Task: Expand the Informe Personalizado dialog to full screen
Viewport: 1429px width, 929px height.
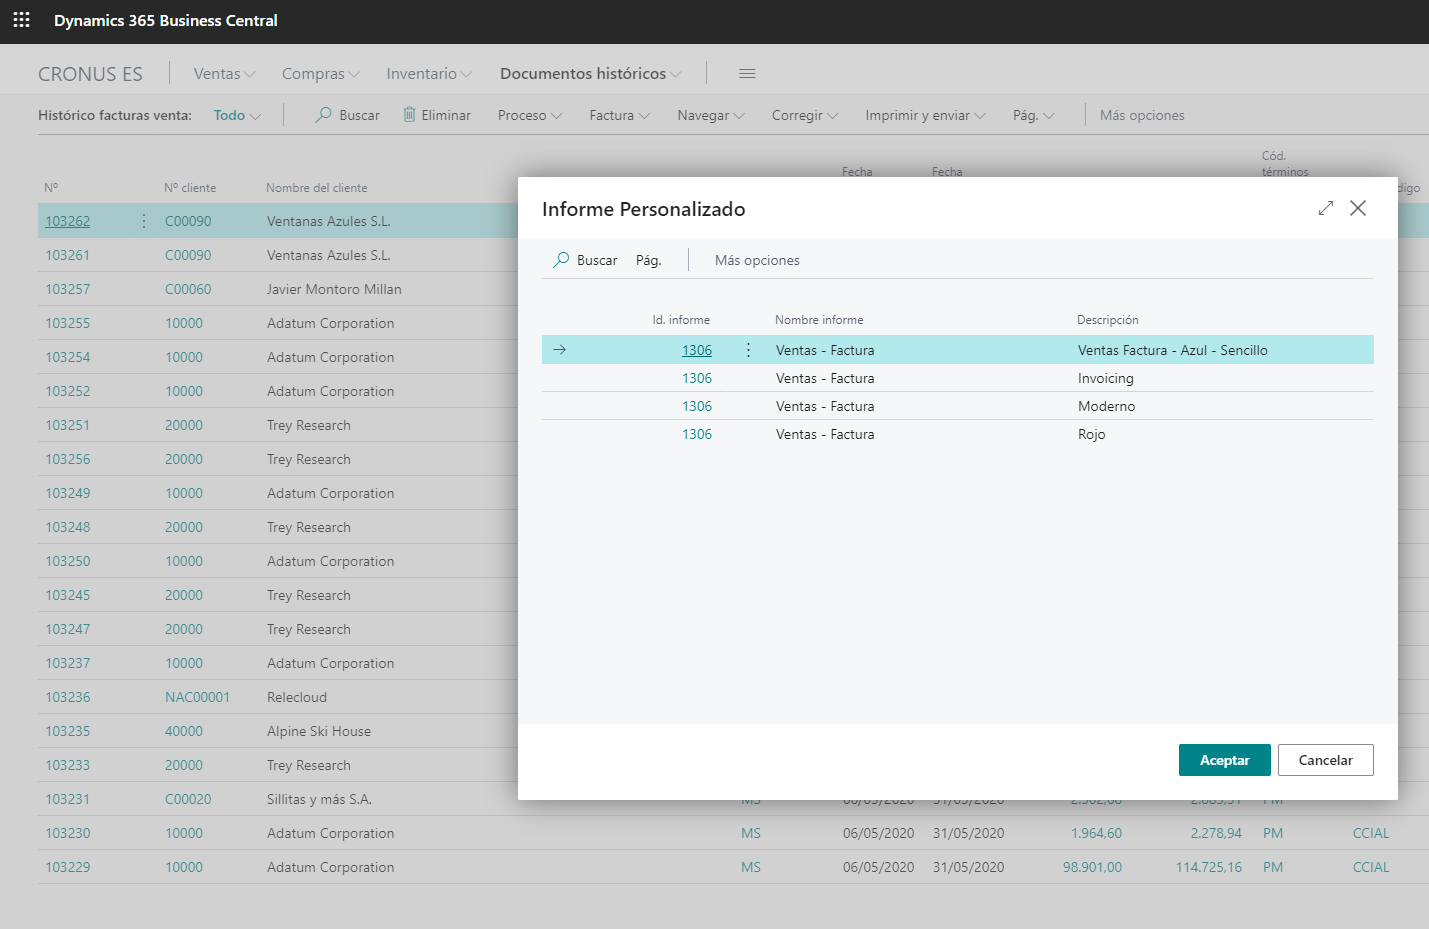Action: [1326, 208]
